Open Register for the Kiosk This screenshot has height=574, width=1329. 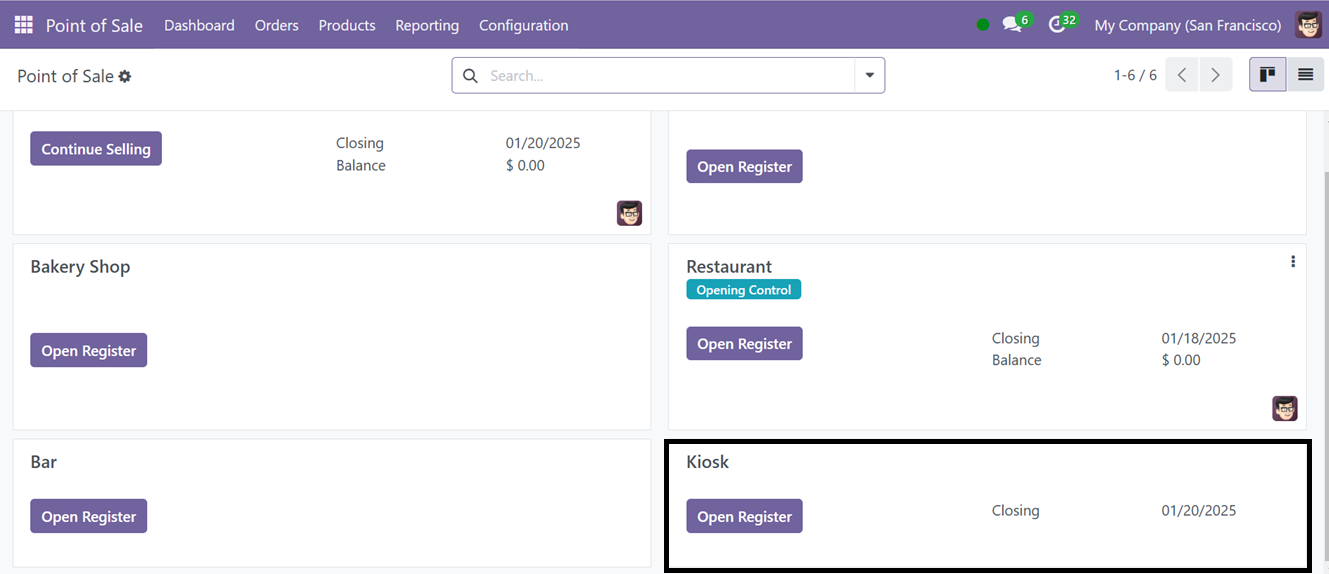[744, 516]
